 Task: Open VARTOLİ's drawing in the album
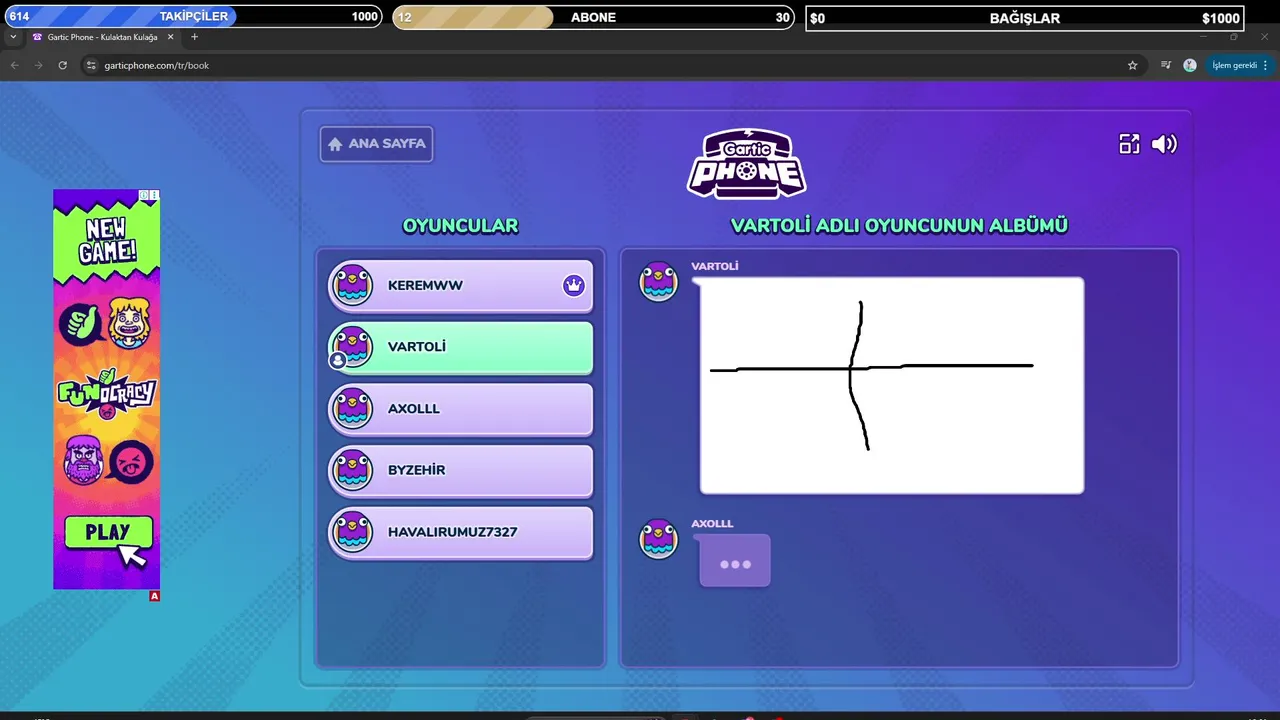[x=892, y=385]
